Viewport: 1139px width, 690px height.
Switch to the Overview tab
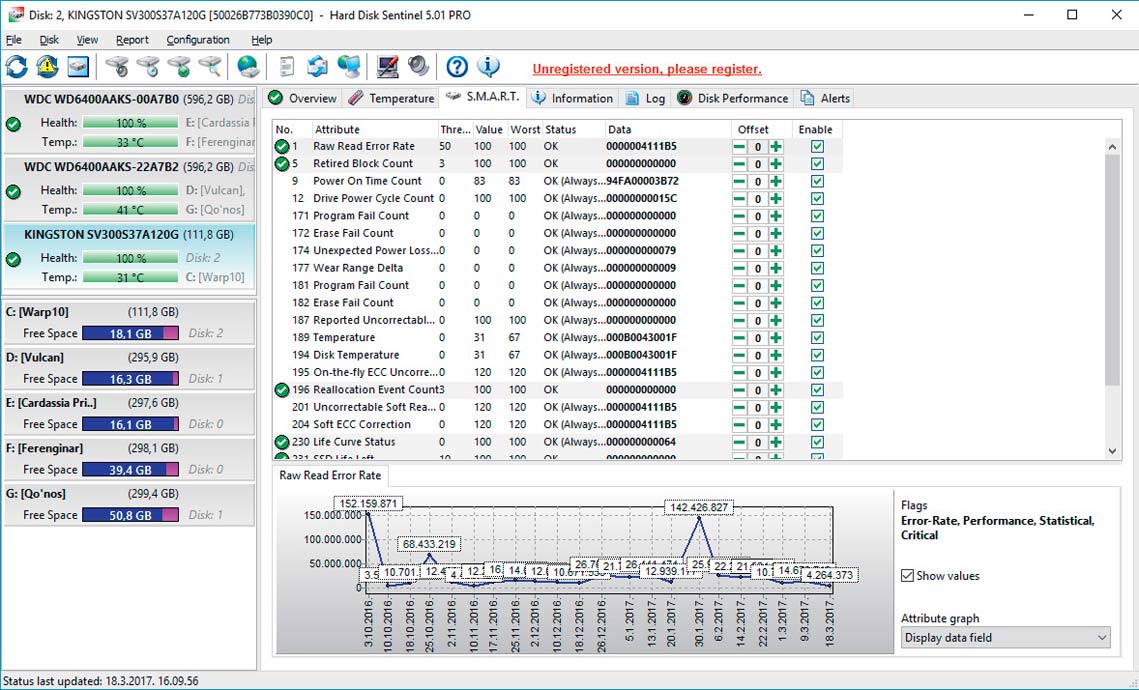point(302,98)
